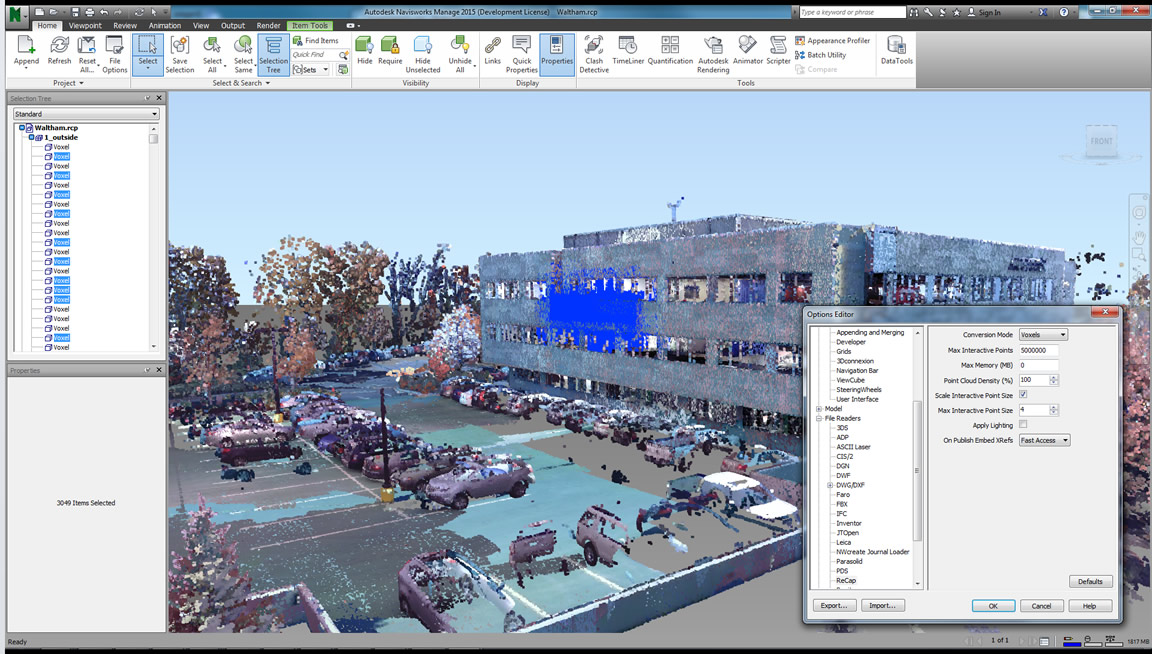Switch to the Output ribbon tab

(x=233, y=26)
